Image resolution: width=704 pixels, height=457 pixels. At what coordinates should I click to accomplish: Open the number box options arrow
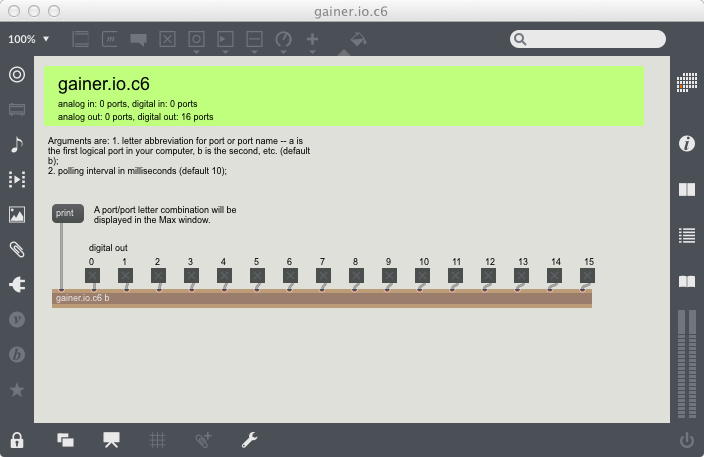pyautogui.click(x=225, y=52)
